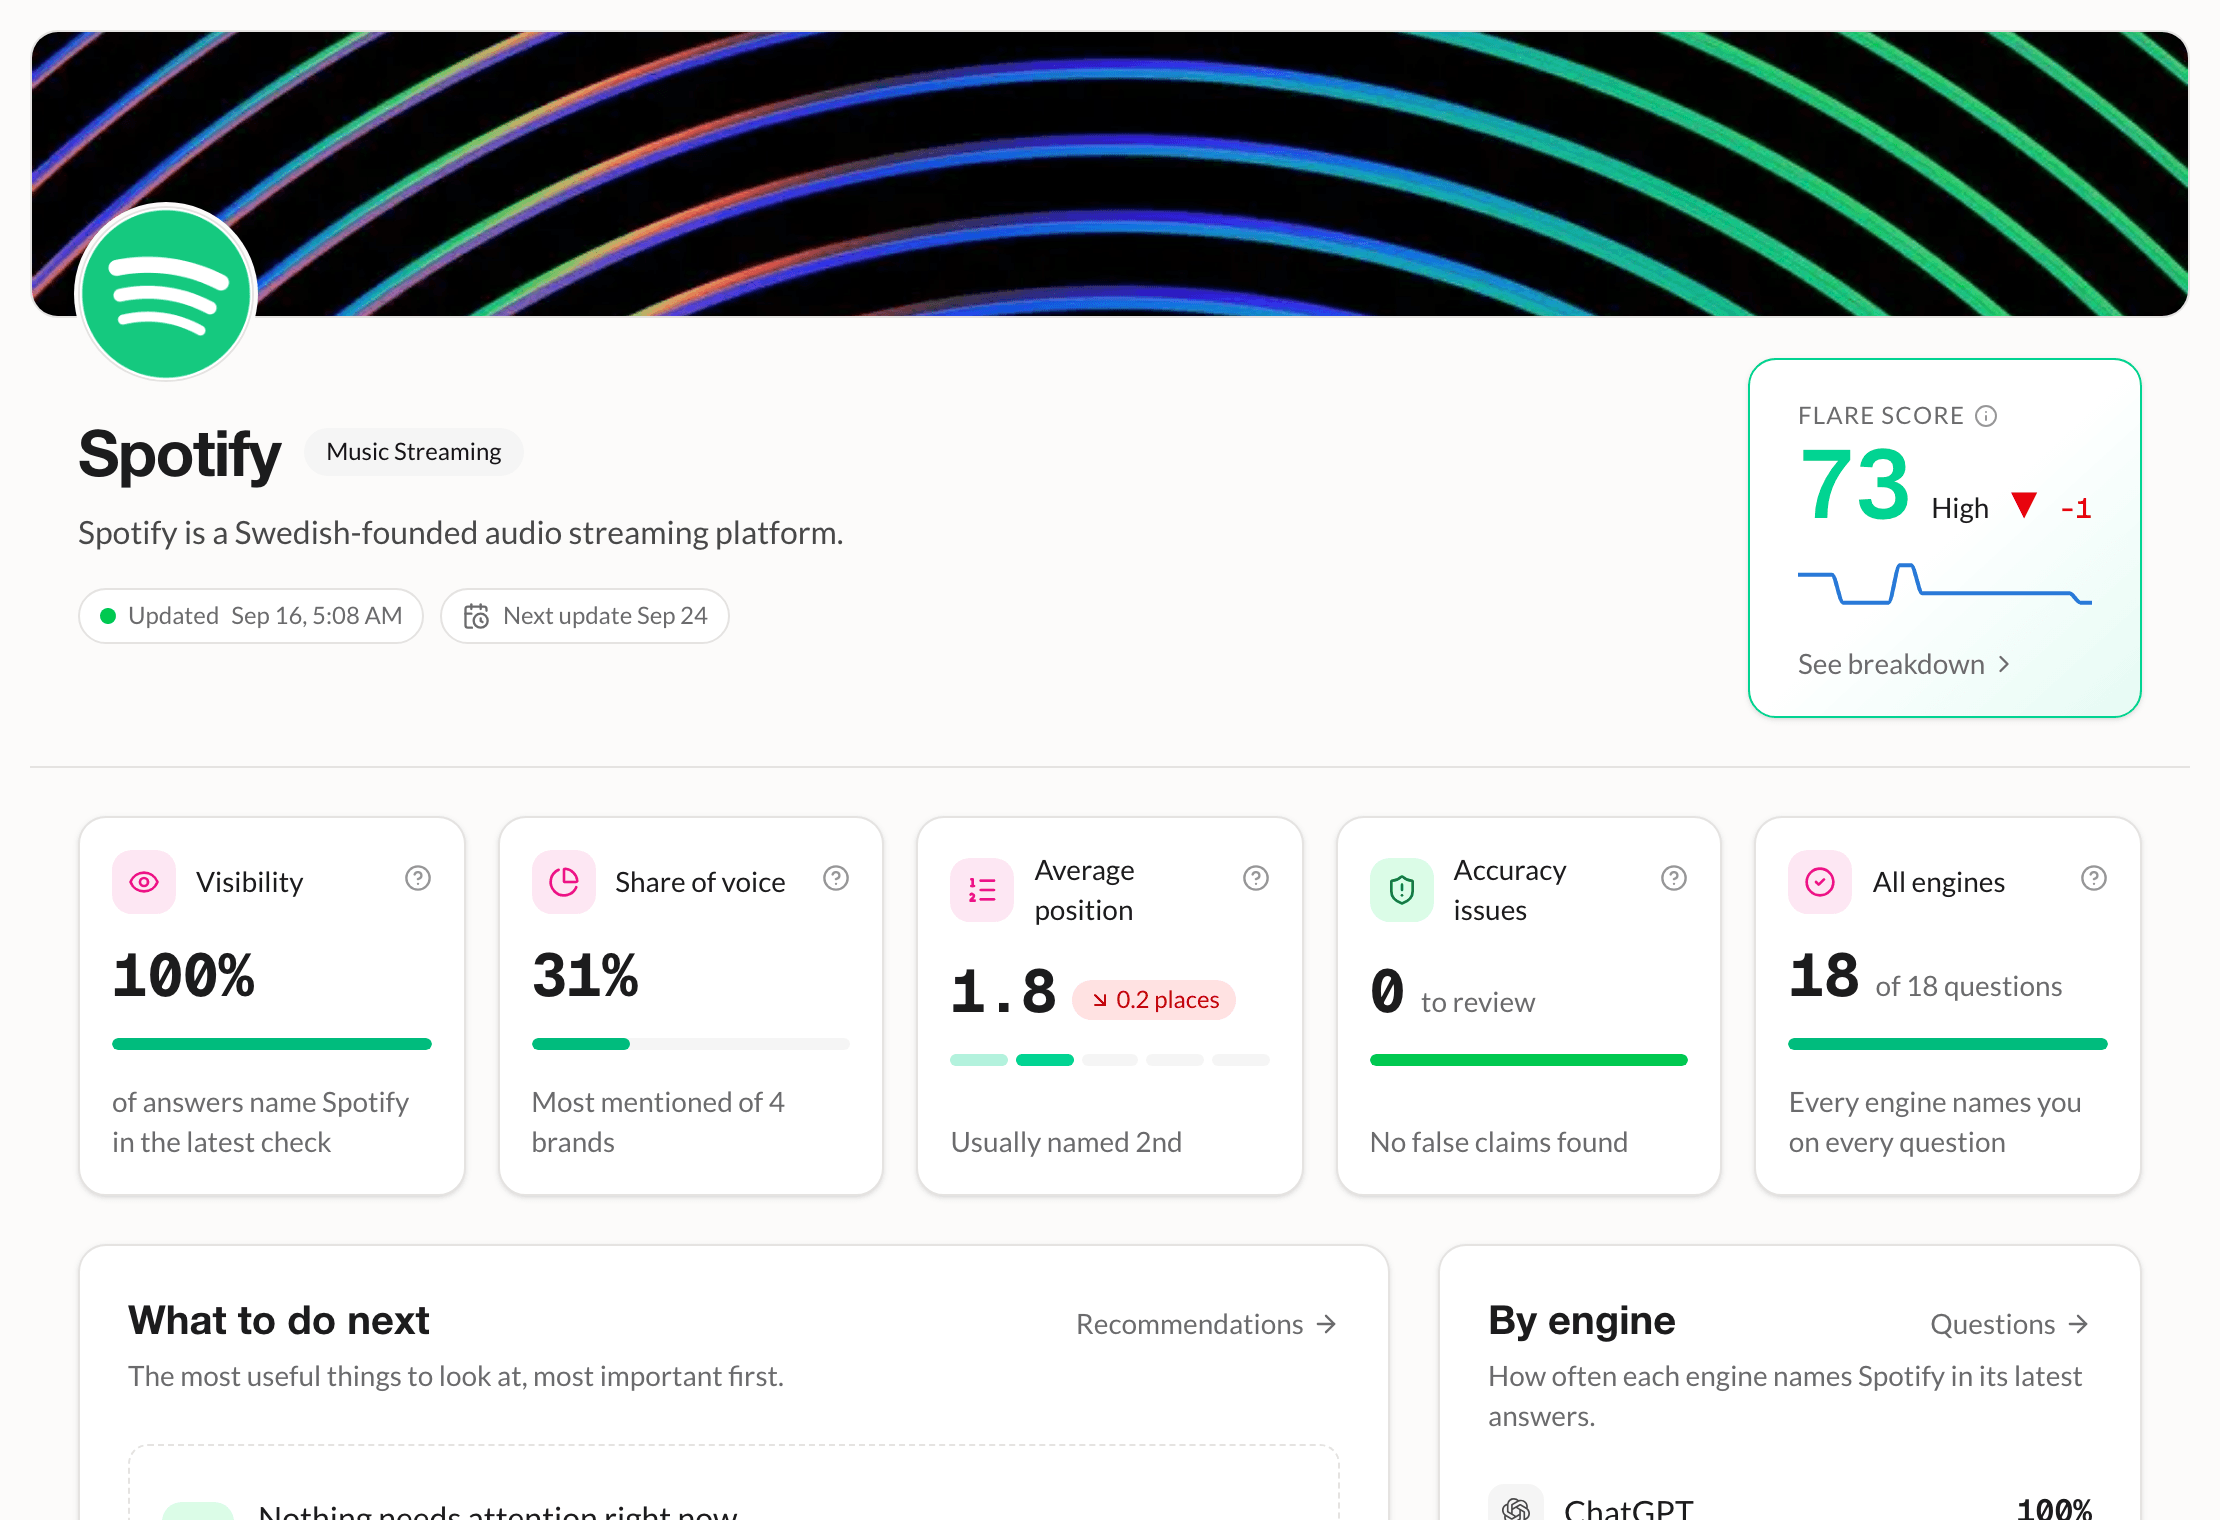This screenshot has width=2220, height=1520.
Task: Go to Recommendations
Action: pos(1206,1324)
